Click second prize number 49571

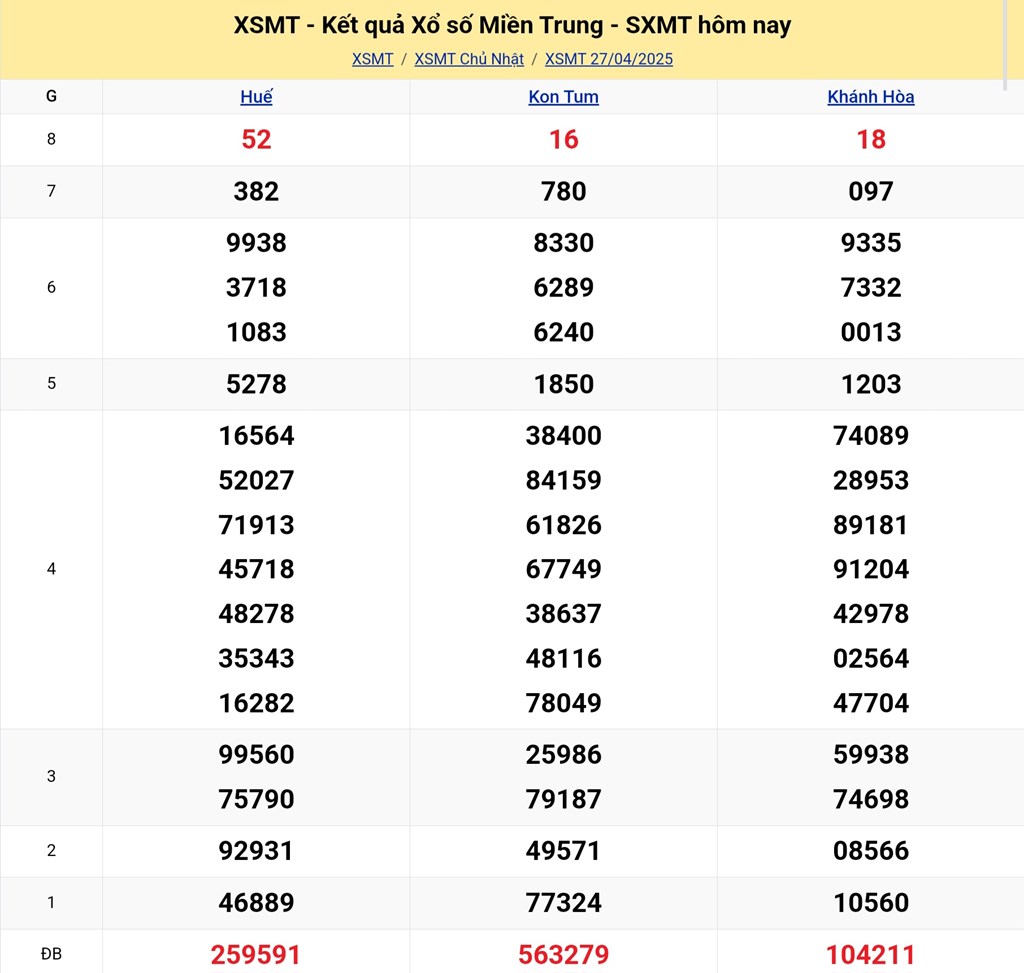click(x=563, y=851)
